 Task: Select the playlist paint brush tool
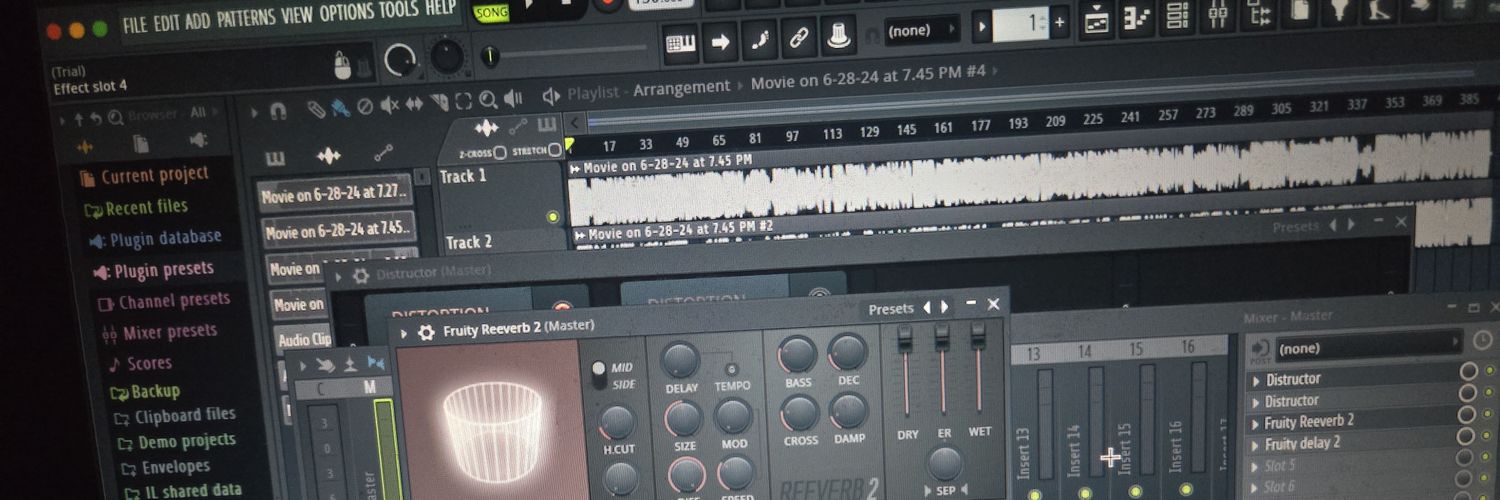pyautogui.click(x=341, y=107)
